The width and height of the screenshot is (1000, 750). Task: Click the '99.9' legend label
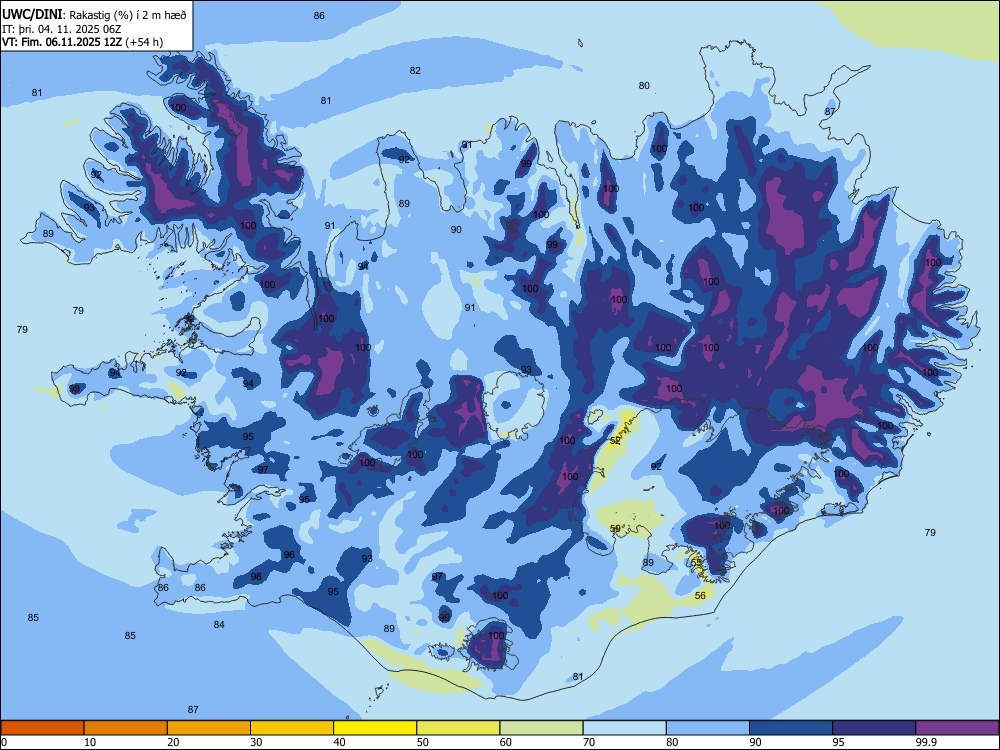(925, 742)
